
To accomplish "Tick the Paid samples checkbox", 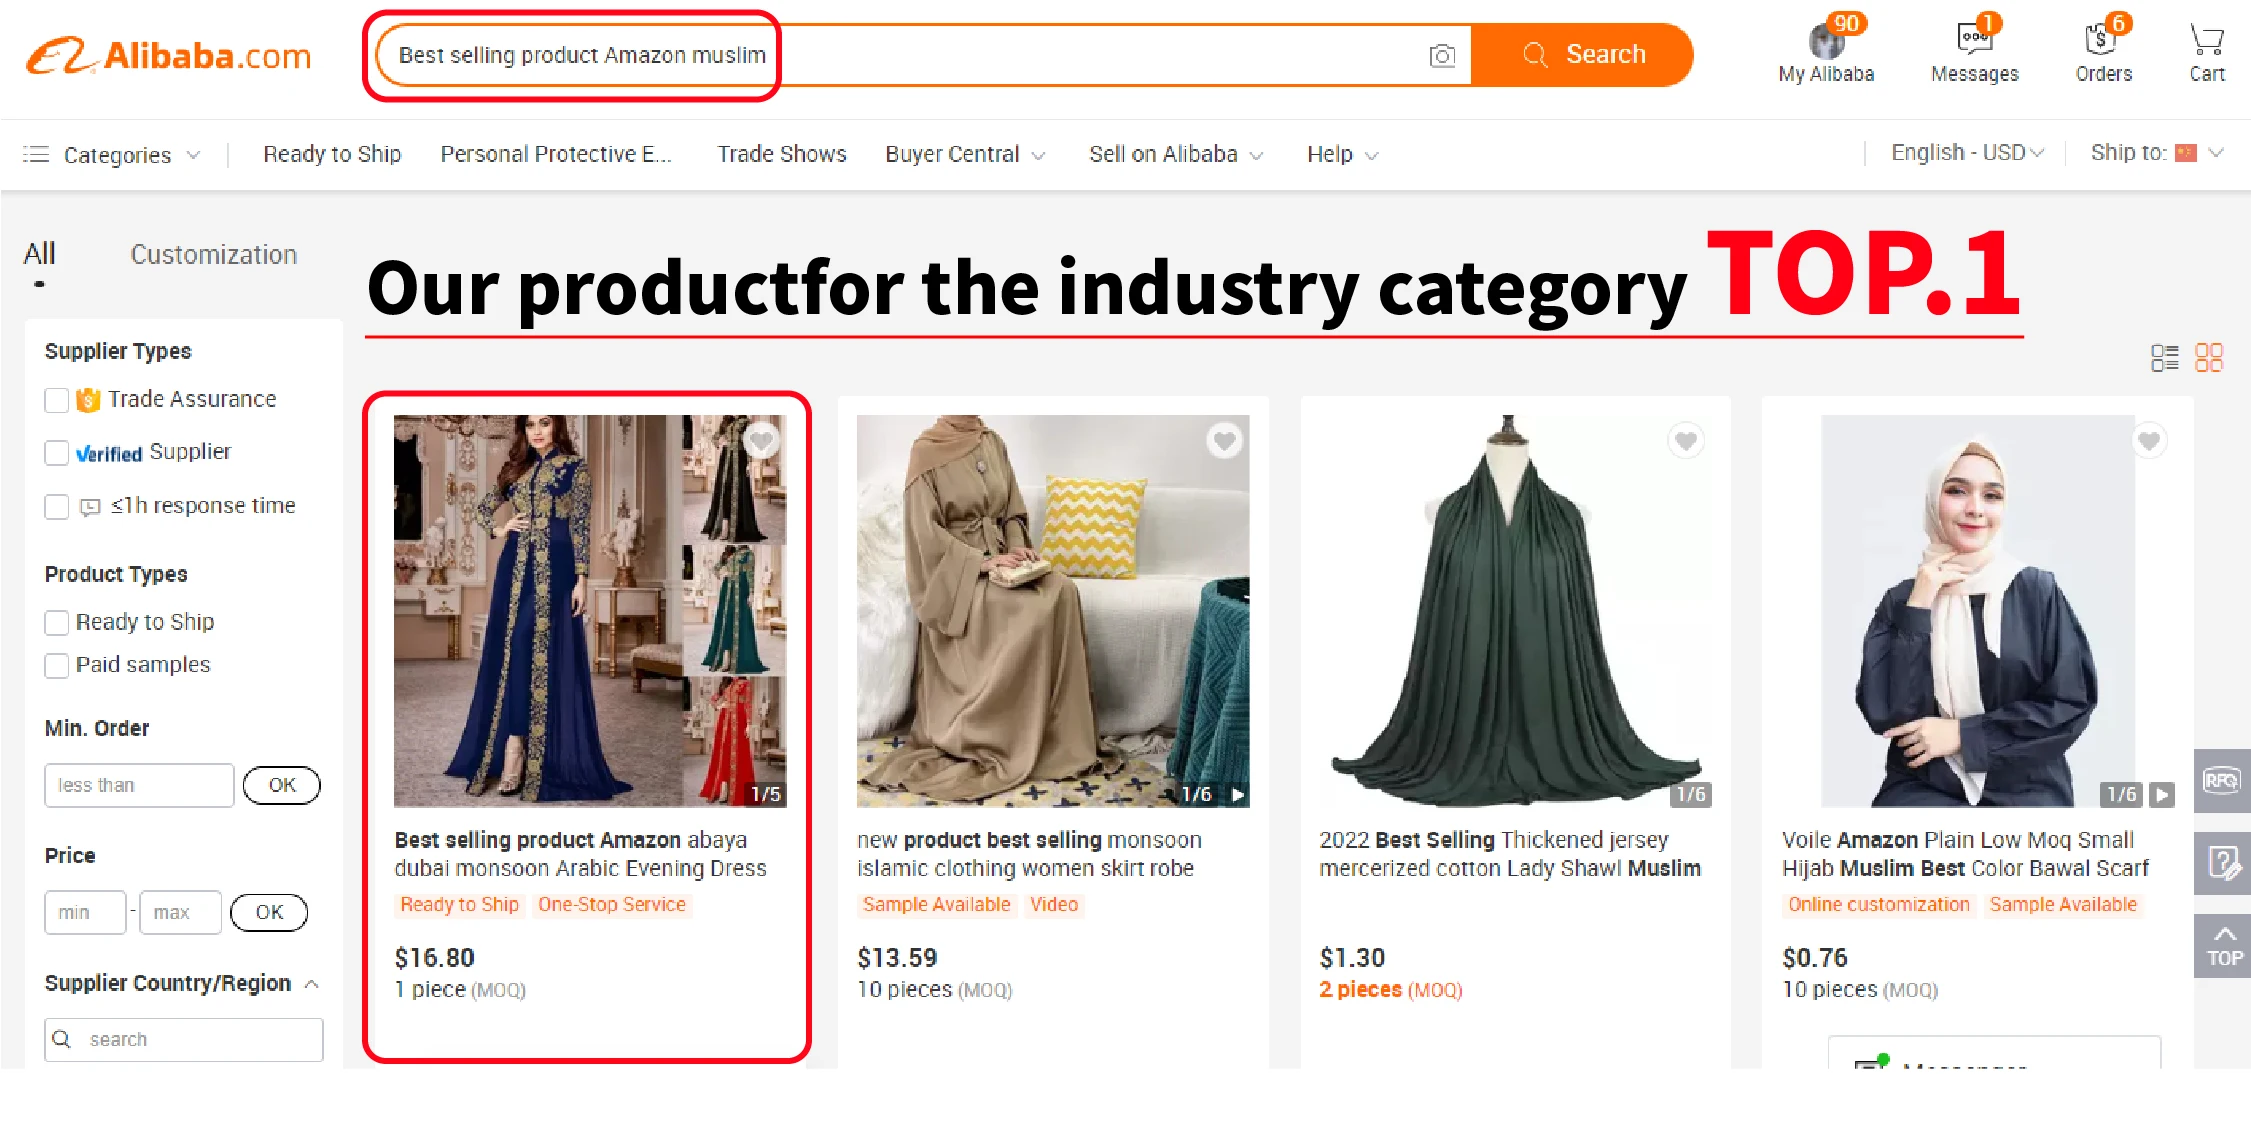I will 57,666.
